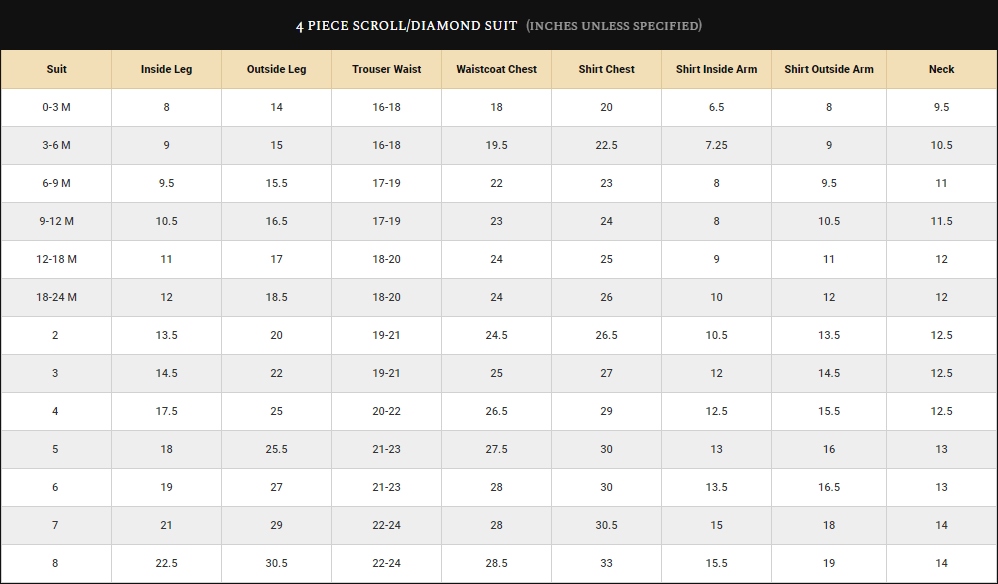
Task: Click the 'Shirt Outside Arm' column header
Action: (828, 70)
